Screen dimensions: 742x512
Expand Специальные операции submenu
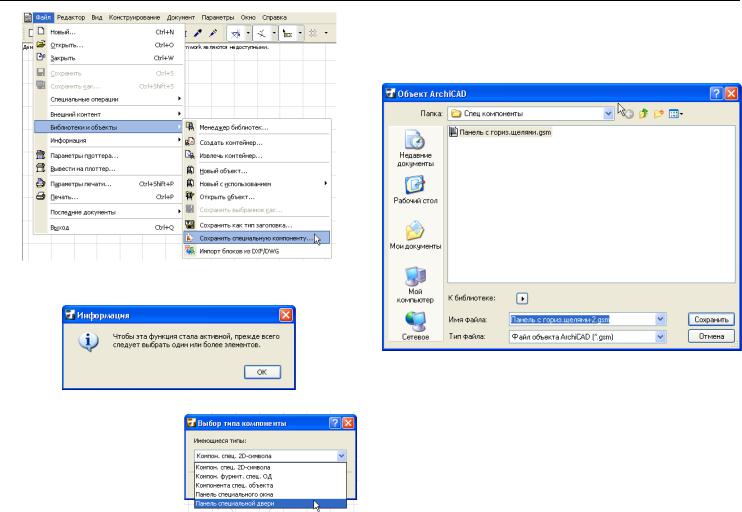pyautogui.click(x=108, y=99)
